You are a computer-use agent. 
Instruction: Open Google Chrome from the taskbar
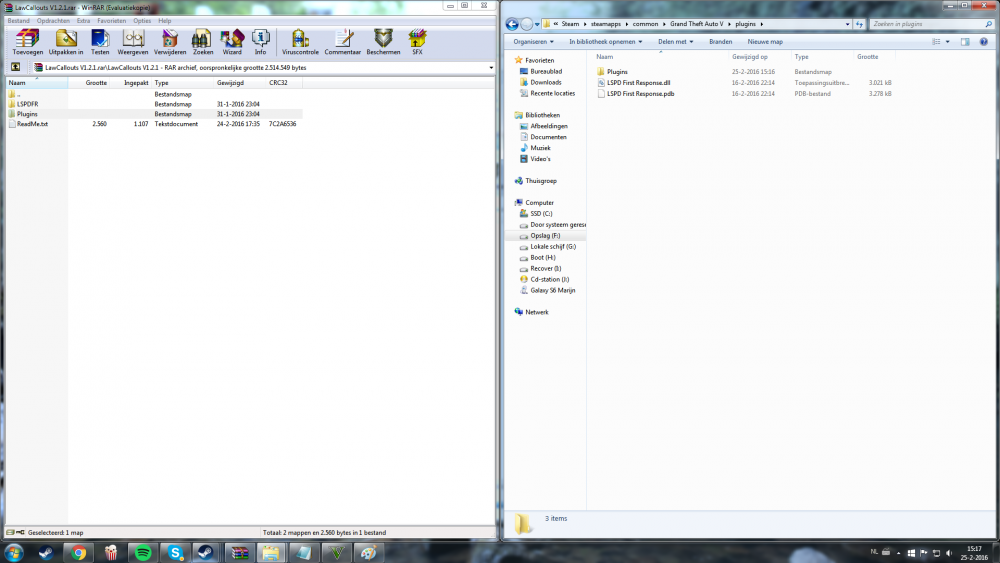[x=78, y=553]
